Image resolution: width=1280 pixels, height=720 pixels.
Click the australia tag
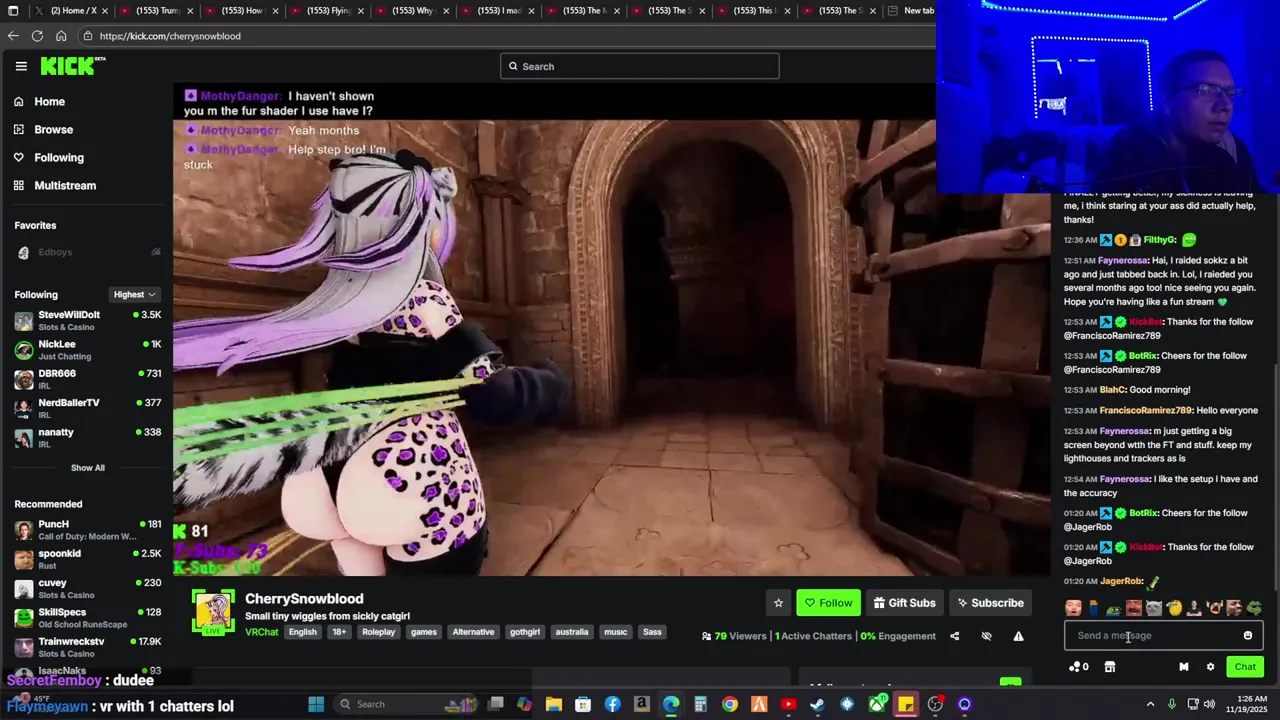[x=572, y=632]
